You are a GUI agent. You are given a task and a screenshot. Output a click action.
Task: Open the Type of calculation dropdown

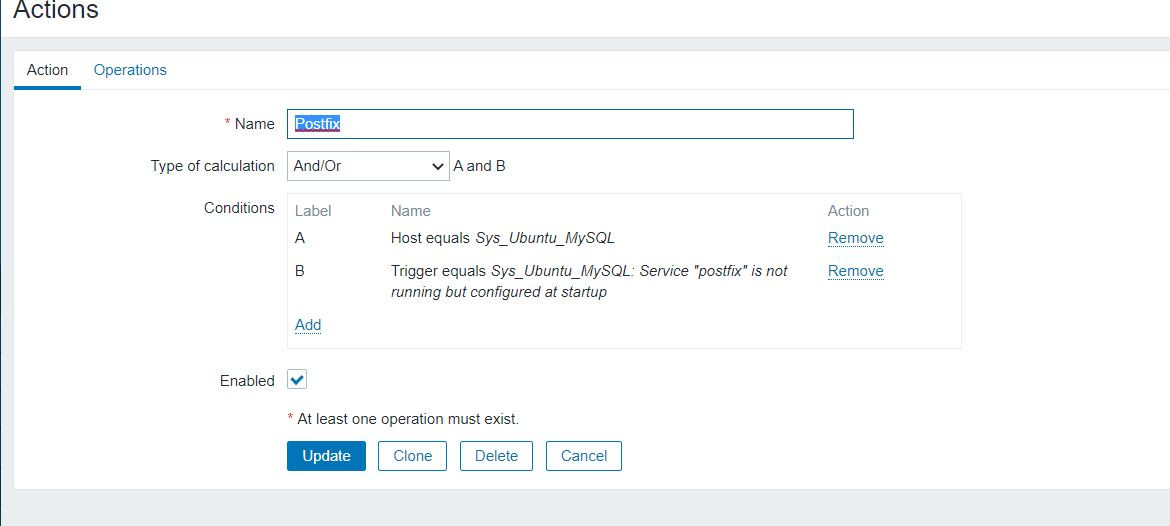pyautogui.click(x=368, y=166)
